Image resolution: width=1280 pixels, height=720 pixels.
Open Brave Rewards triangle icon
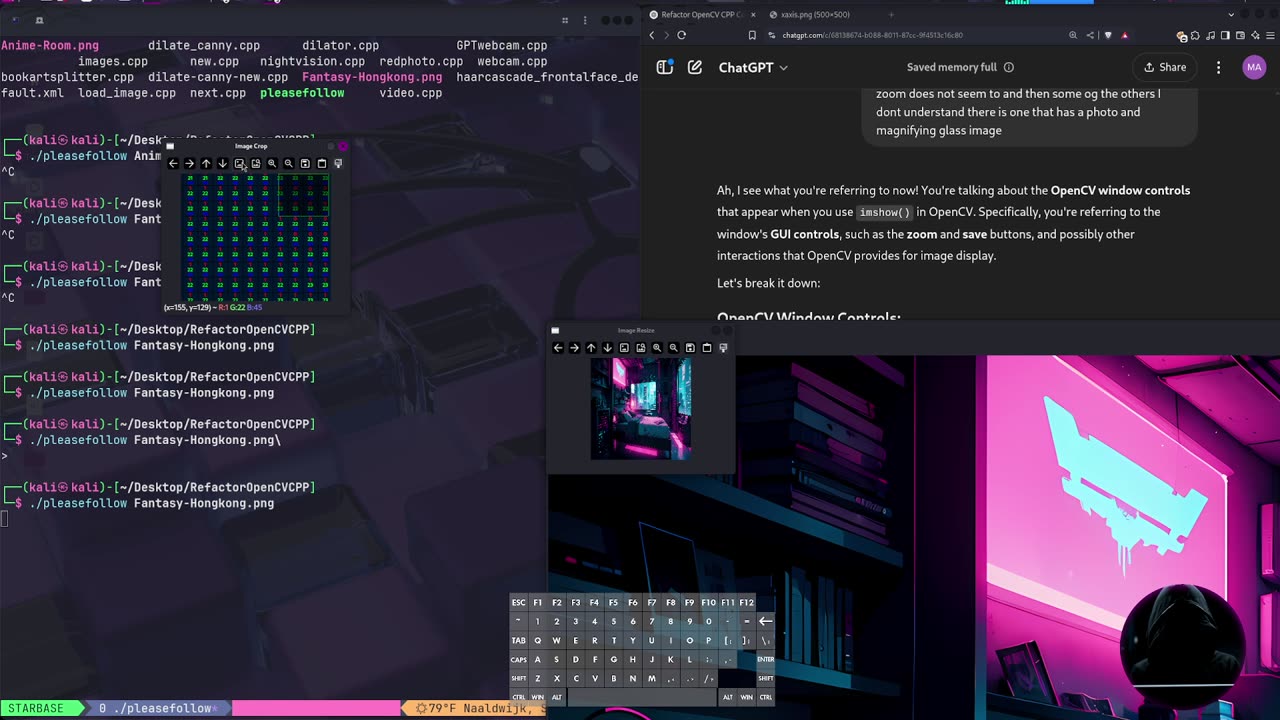pos(1125,35)
